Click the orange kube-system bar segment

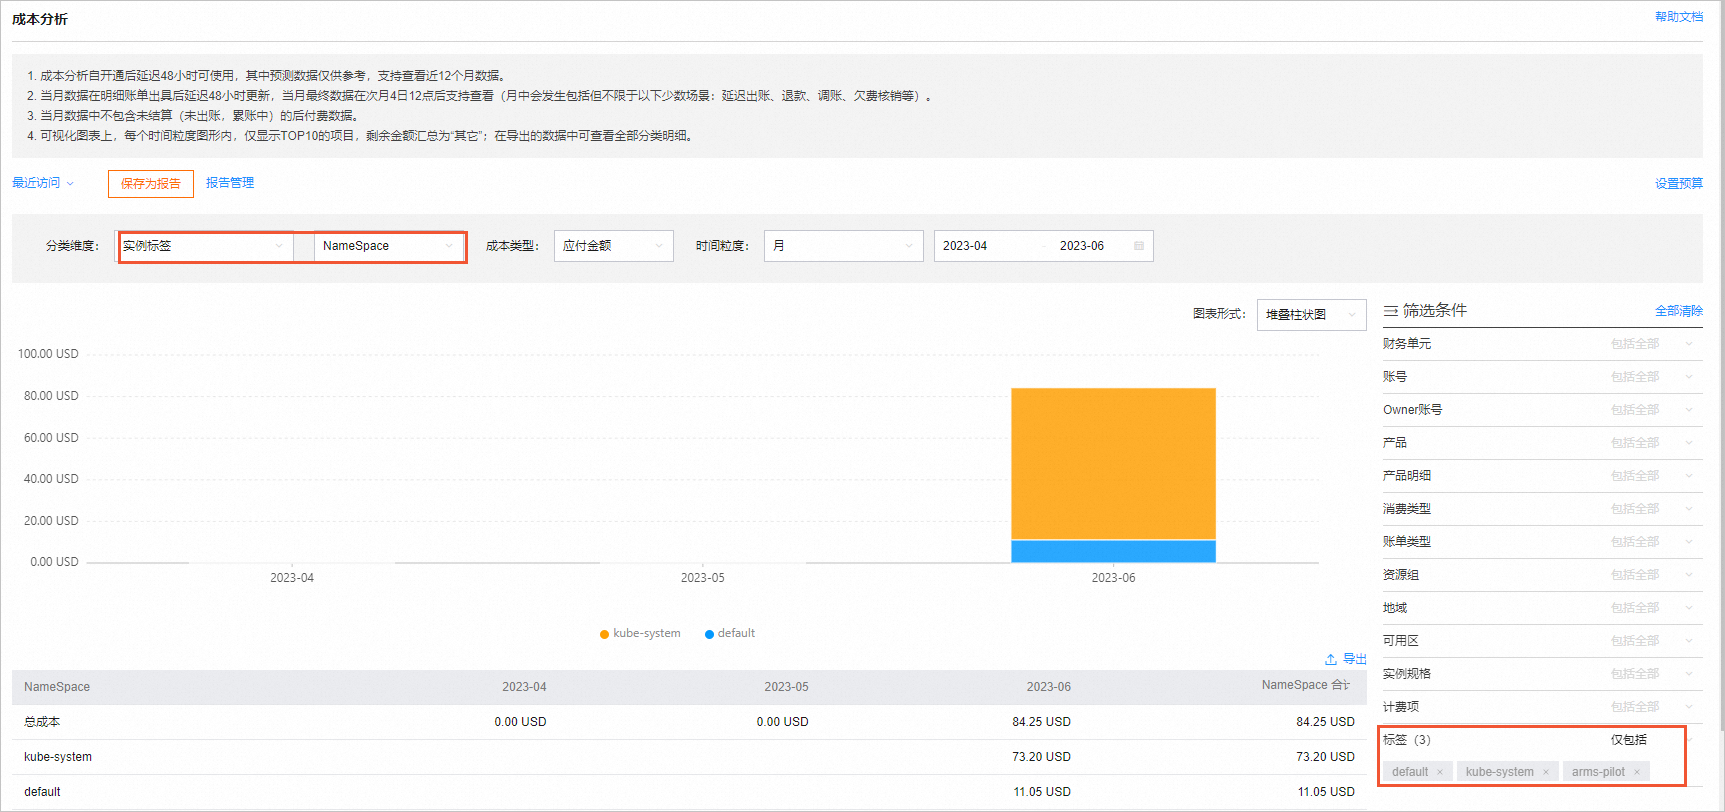(x=1113, y=464)
